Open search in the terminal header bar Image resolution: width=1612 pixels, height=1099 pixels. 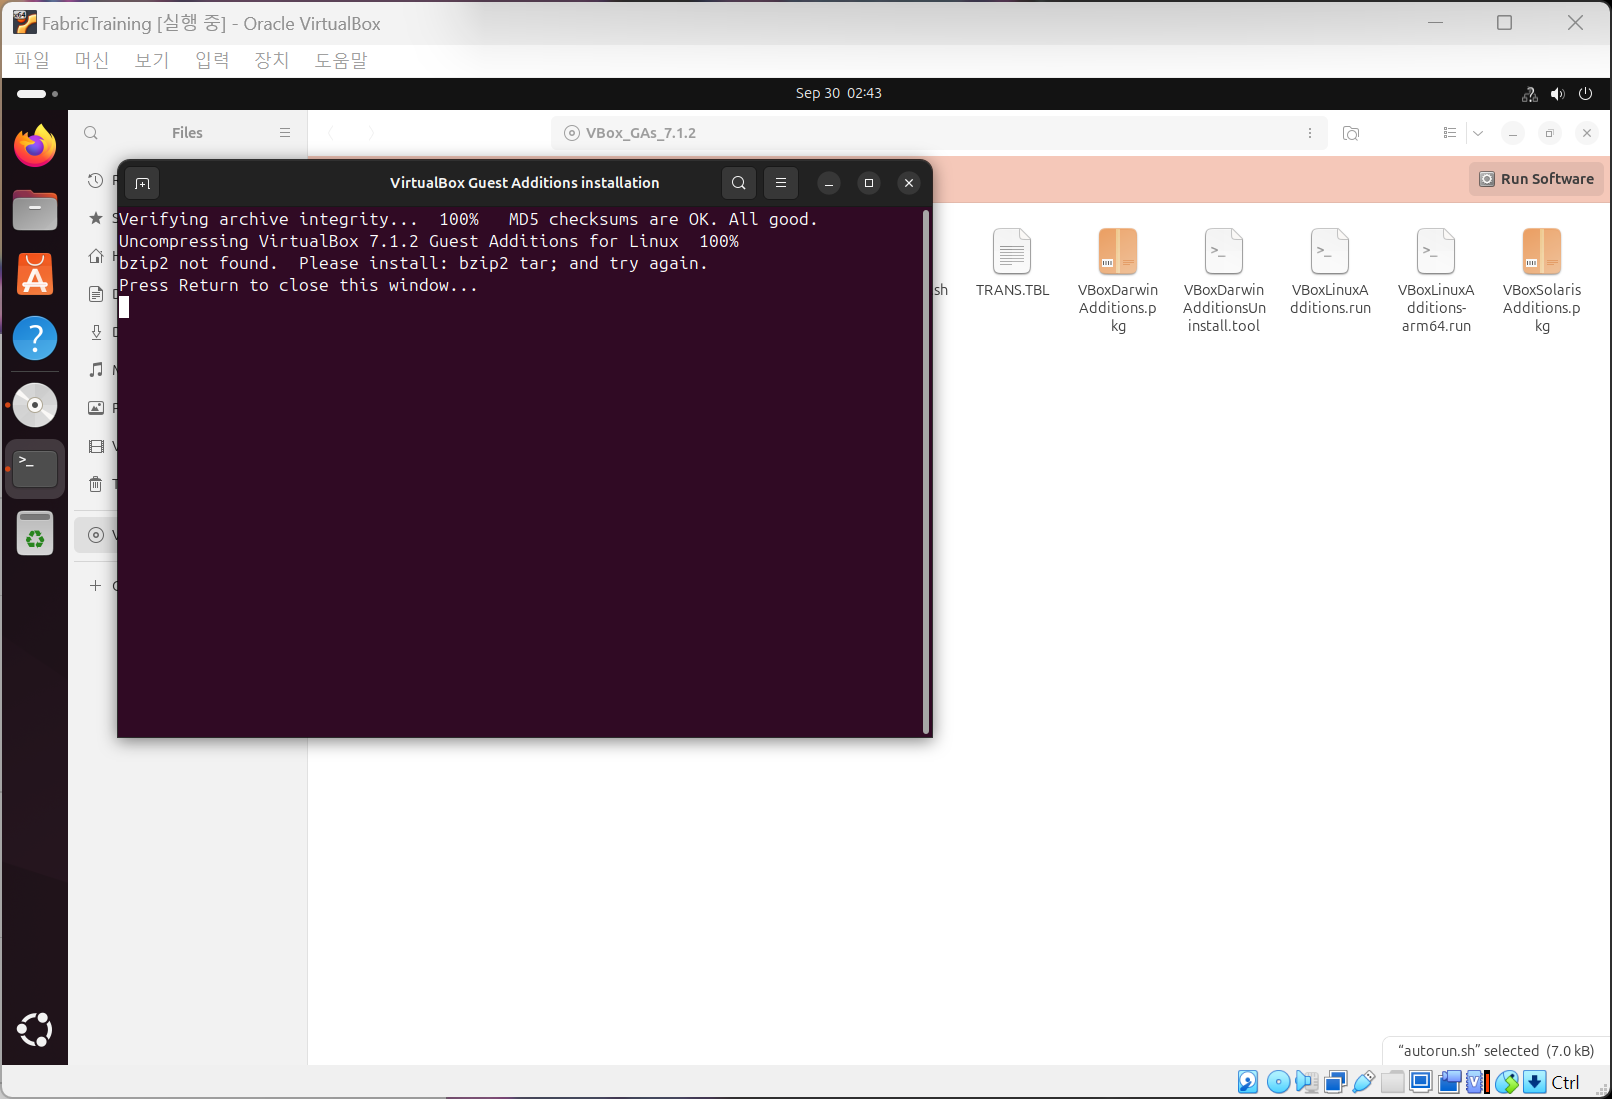739,183
